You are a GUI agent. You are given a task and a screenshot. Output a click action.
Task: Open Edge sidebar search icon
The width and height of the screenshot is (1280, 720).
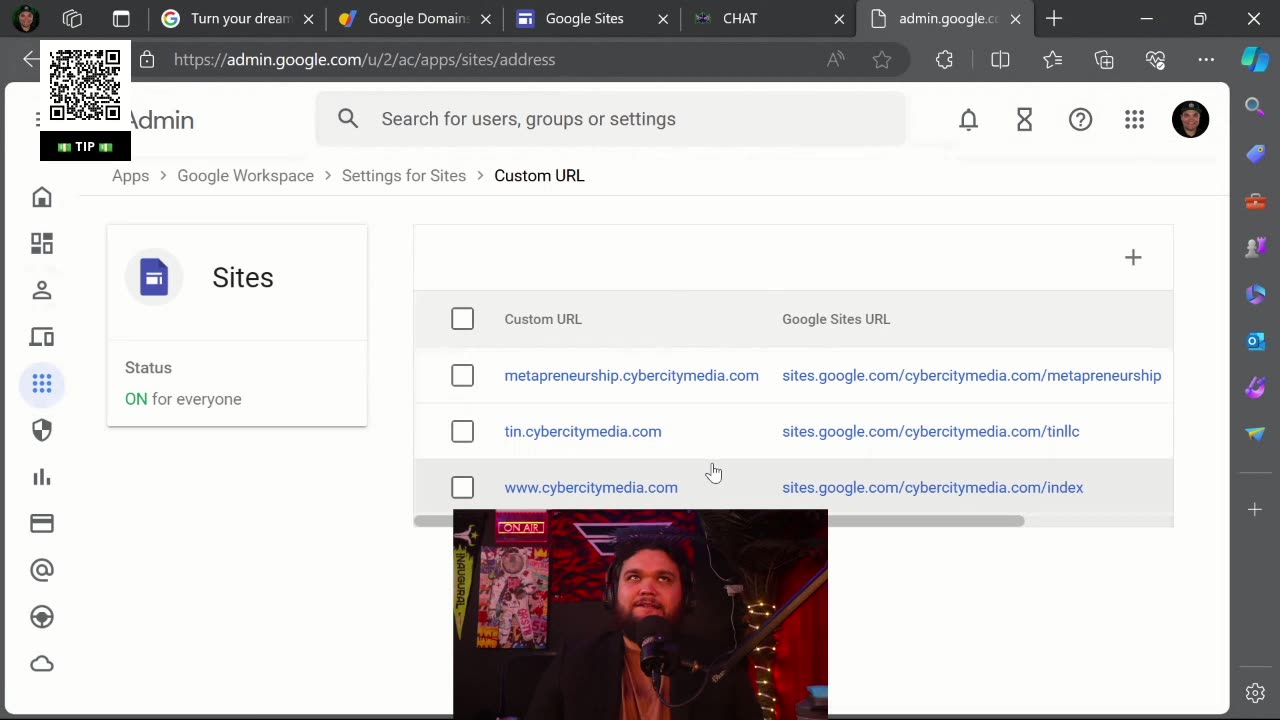pos(1255,106)
